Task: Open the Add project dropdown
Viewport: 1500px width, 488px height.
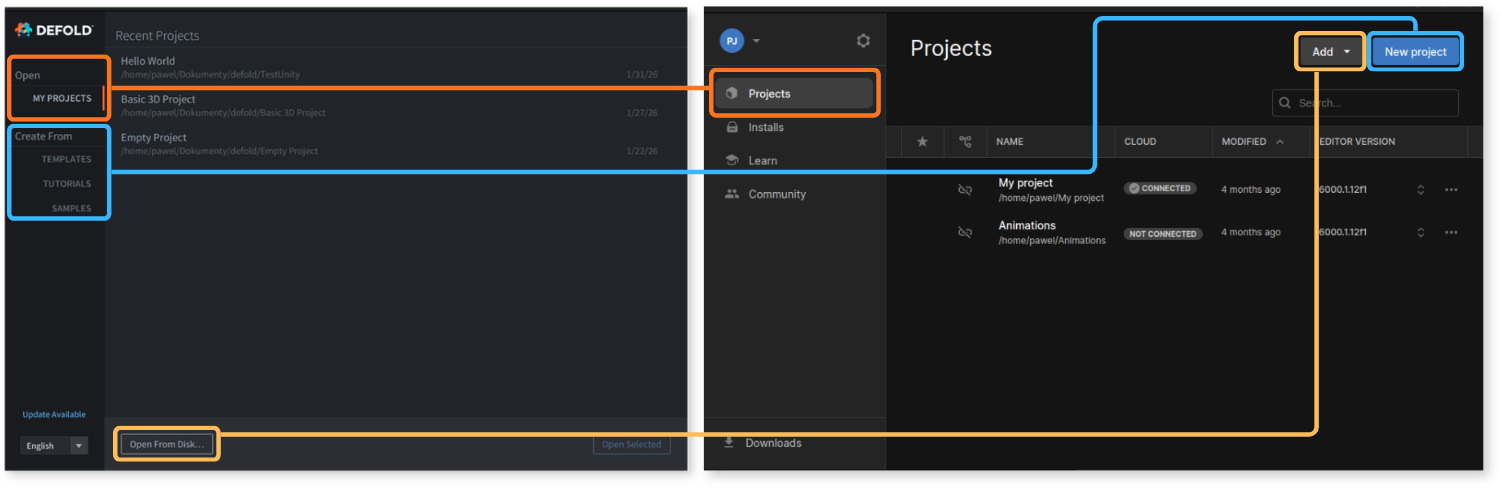Action: pos(1330,52)
